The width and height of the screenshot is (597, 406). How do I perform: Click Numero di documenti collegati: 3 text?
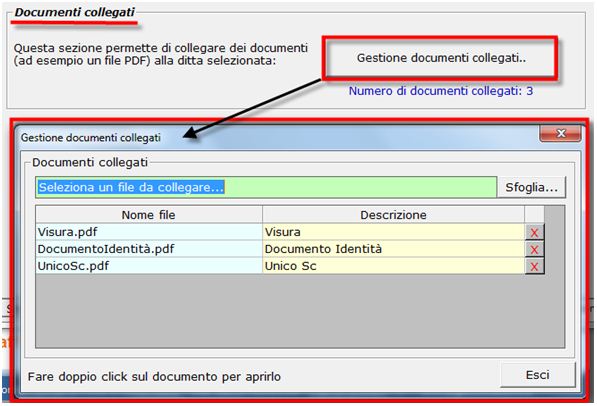pyautogui.click(x=441, y=91)
